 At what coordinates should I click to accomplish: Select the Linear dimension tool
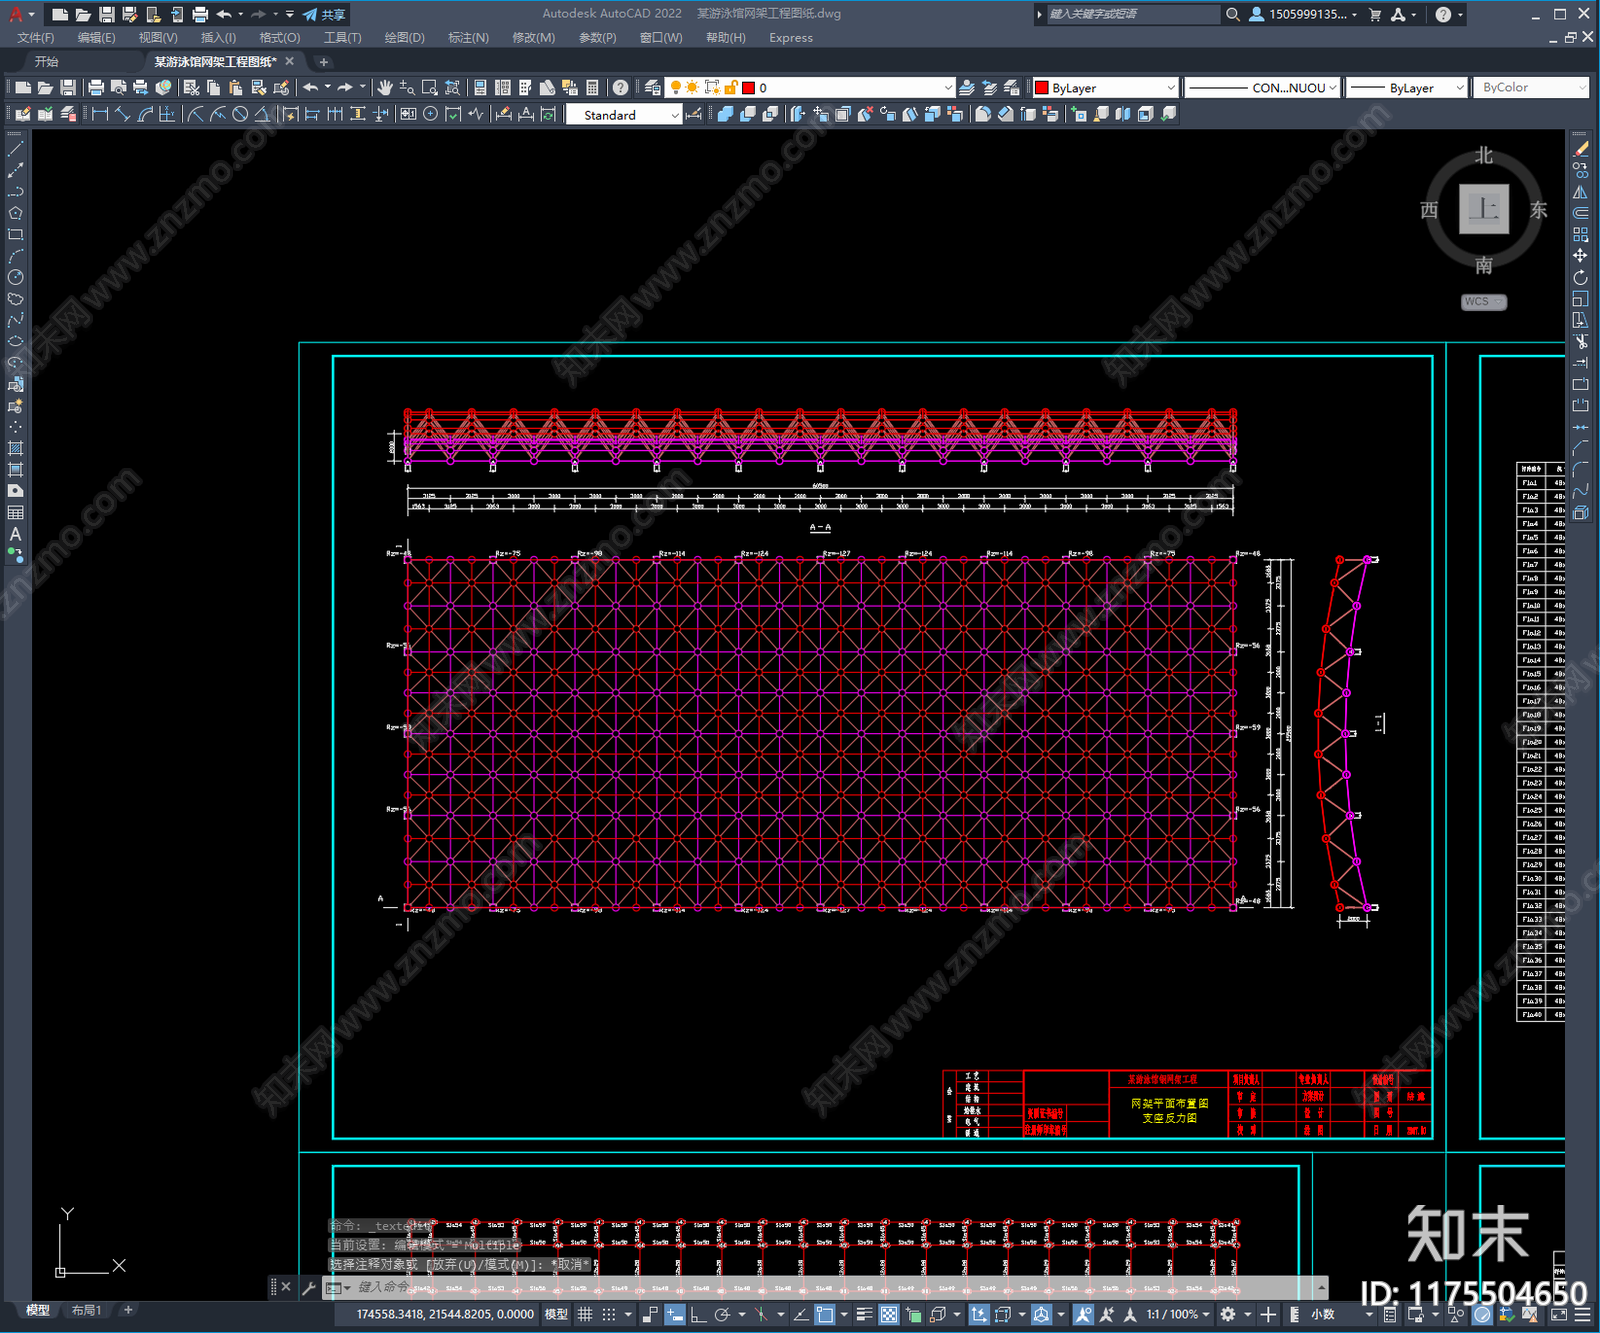100,114
